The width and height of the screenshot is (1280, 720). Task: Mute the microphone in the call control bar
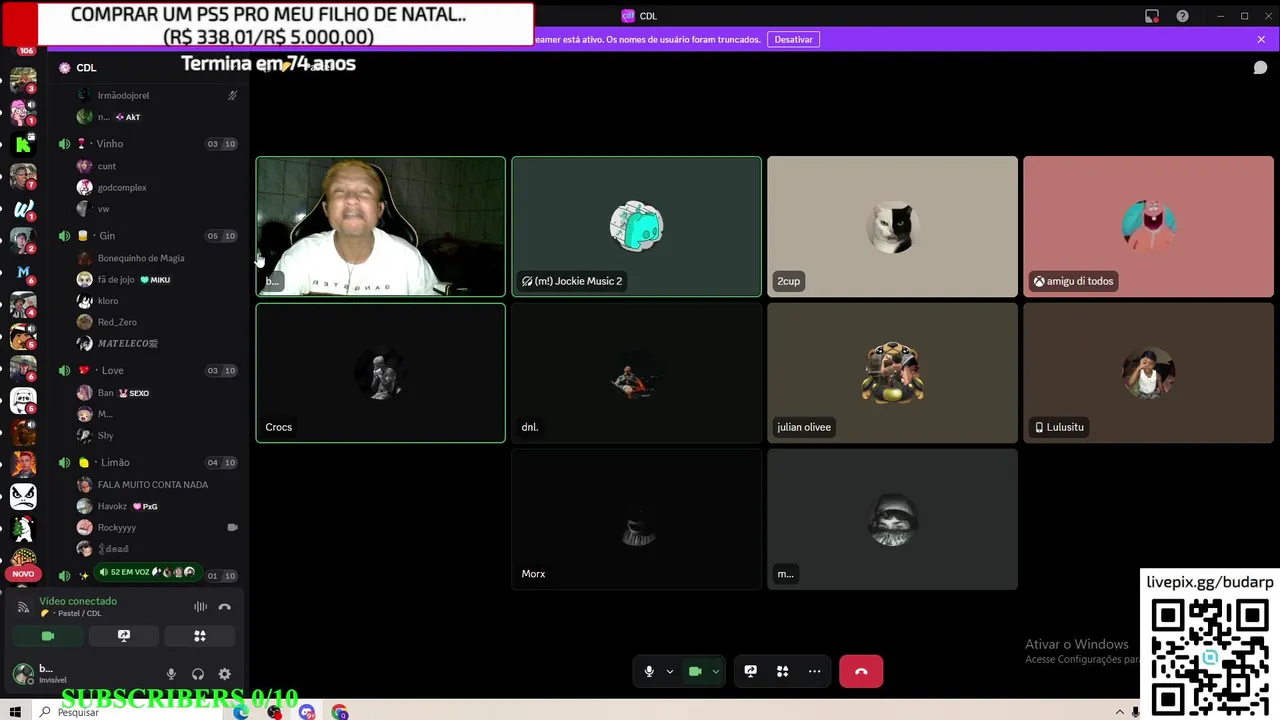click(x=649, y=671)
